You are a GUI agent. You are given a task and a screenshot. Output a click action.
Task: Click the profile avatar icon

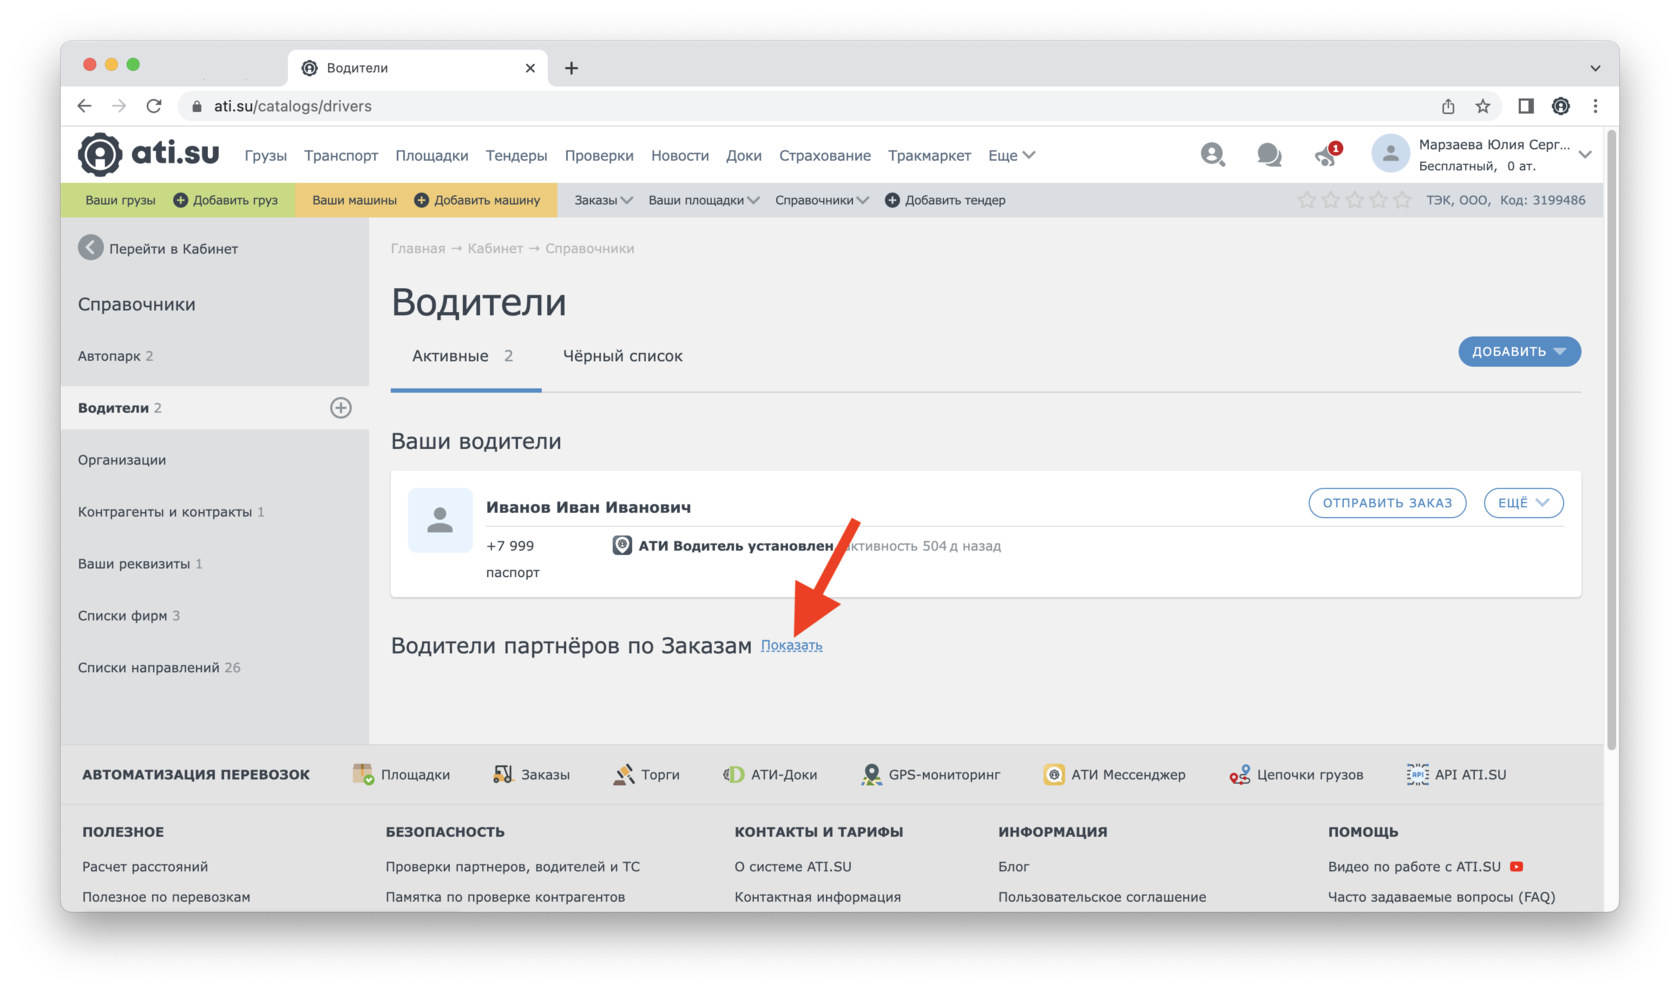[x=1390, y=154]
